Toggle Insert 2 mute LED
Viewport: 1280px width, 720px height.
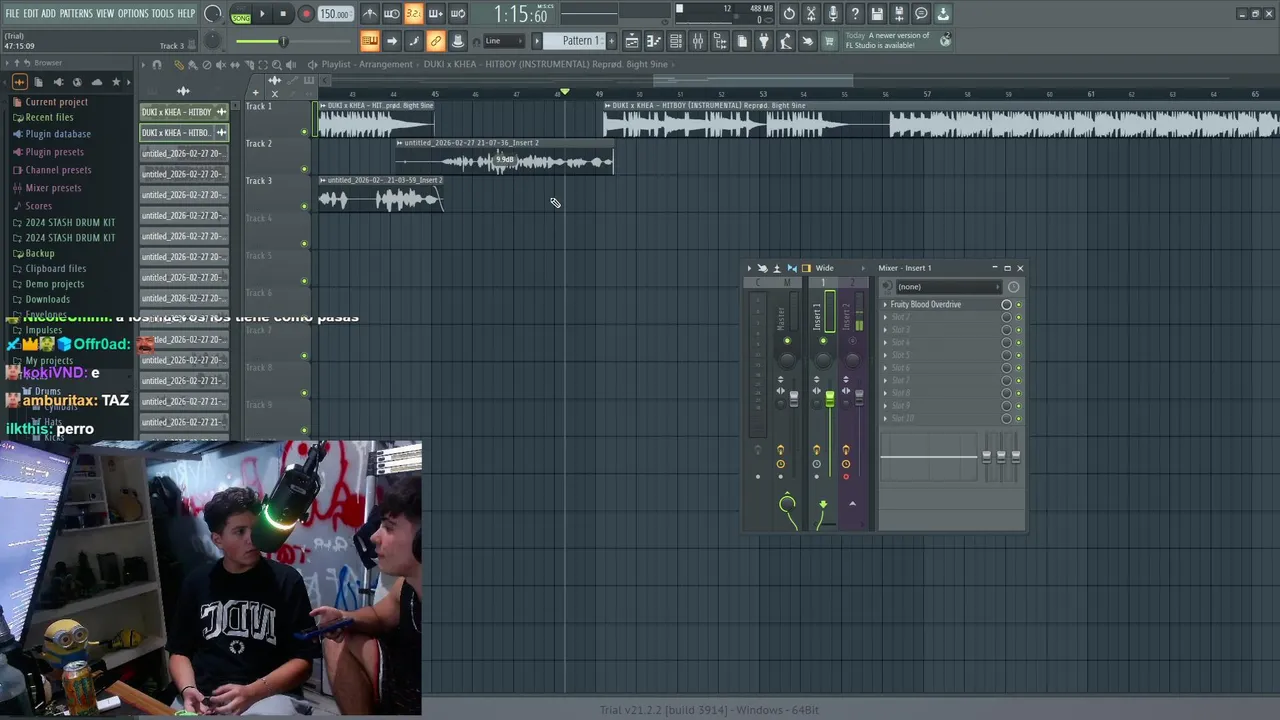click(x=853, y=341)
